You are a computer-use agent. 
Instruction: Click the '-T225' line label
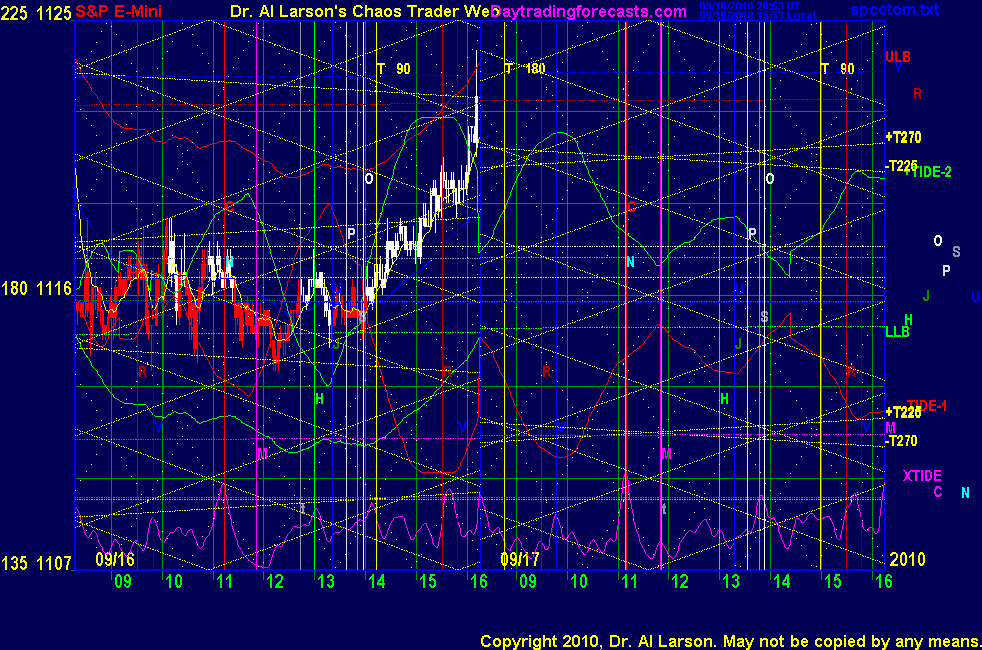point(901,166)
